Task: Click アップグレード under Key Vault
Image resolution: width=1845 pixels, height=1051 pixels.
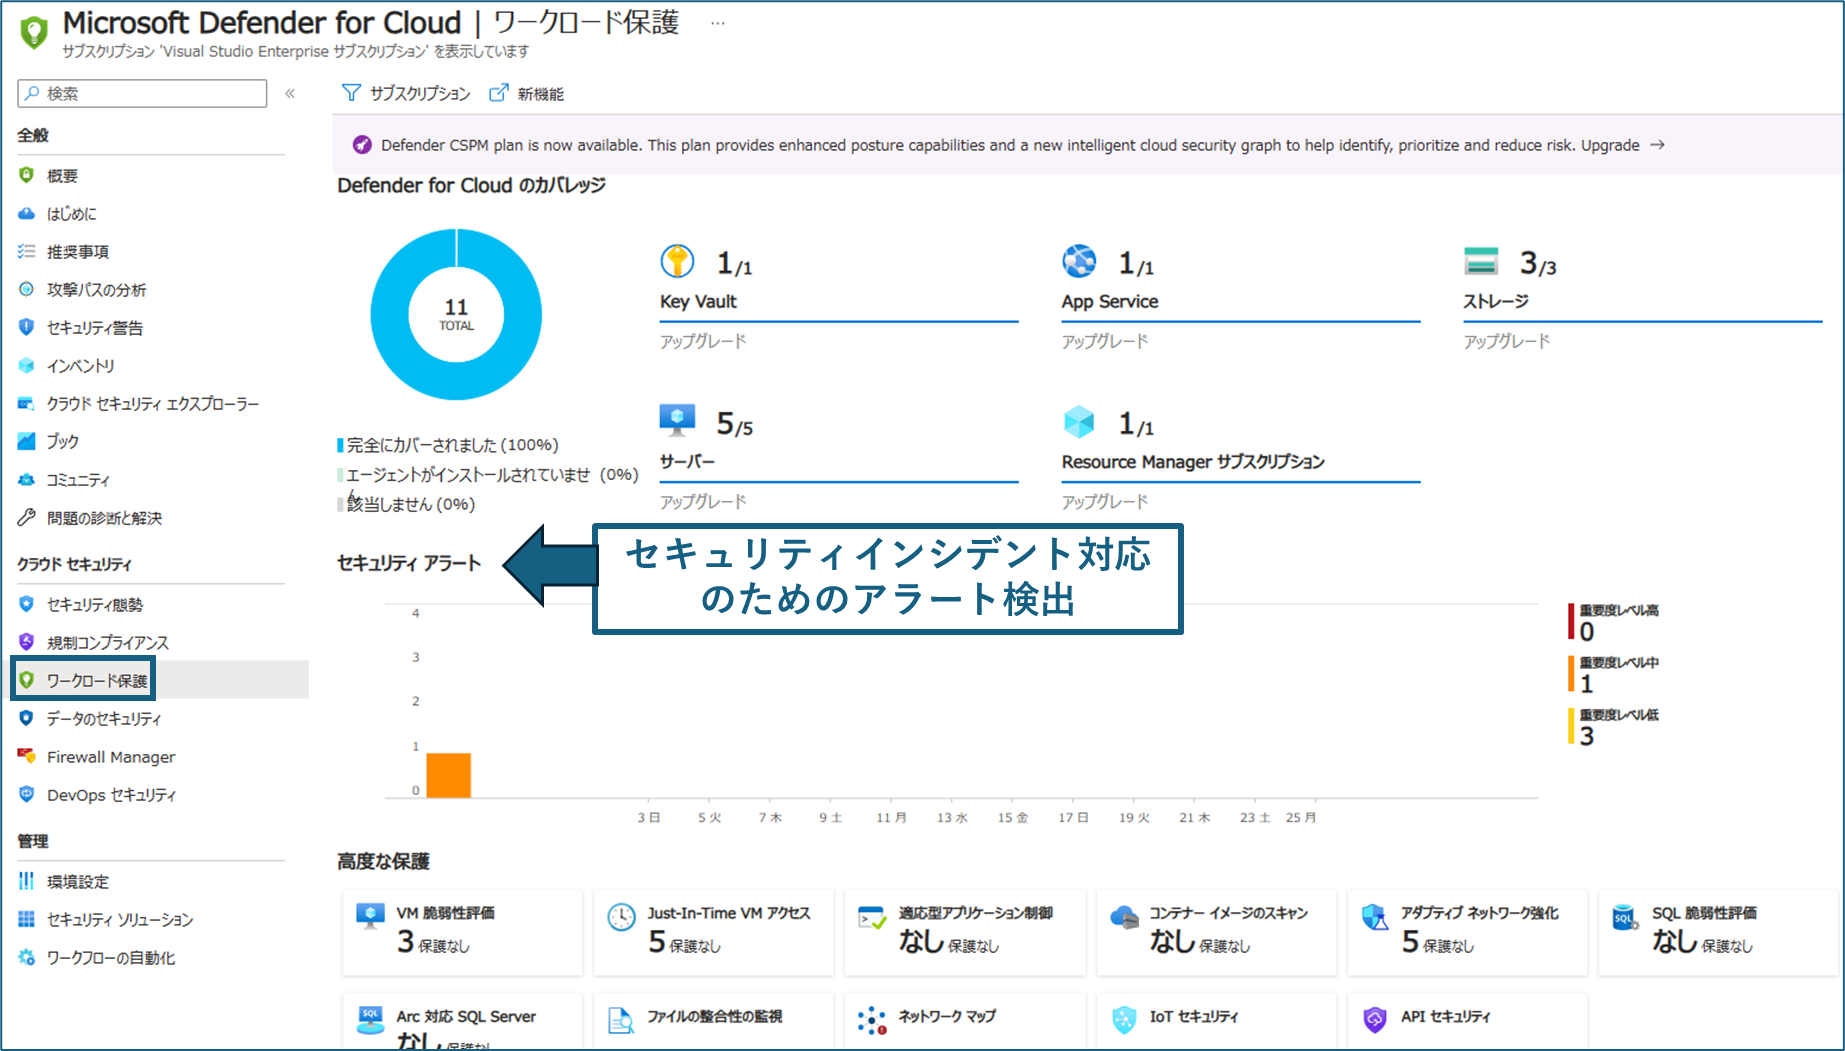Action: [703, 342]
